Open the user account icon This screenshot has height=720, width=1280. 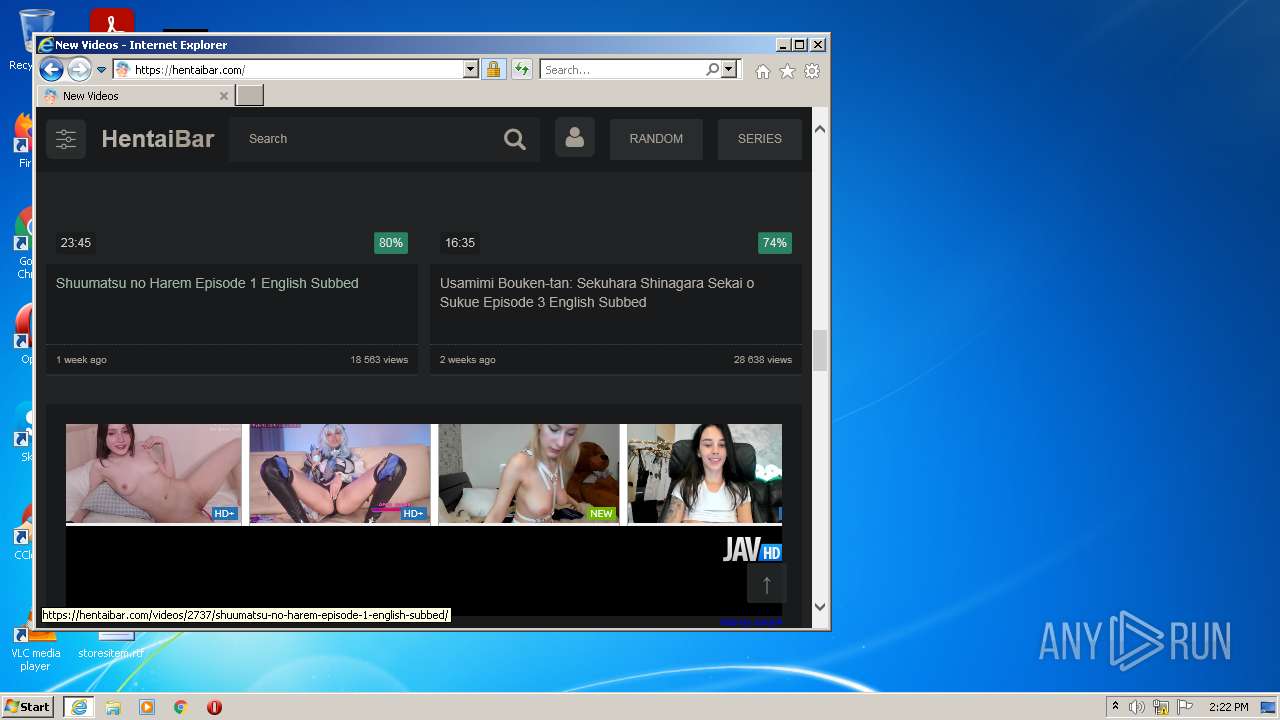click(575, 138)
